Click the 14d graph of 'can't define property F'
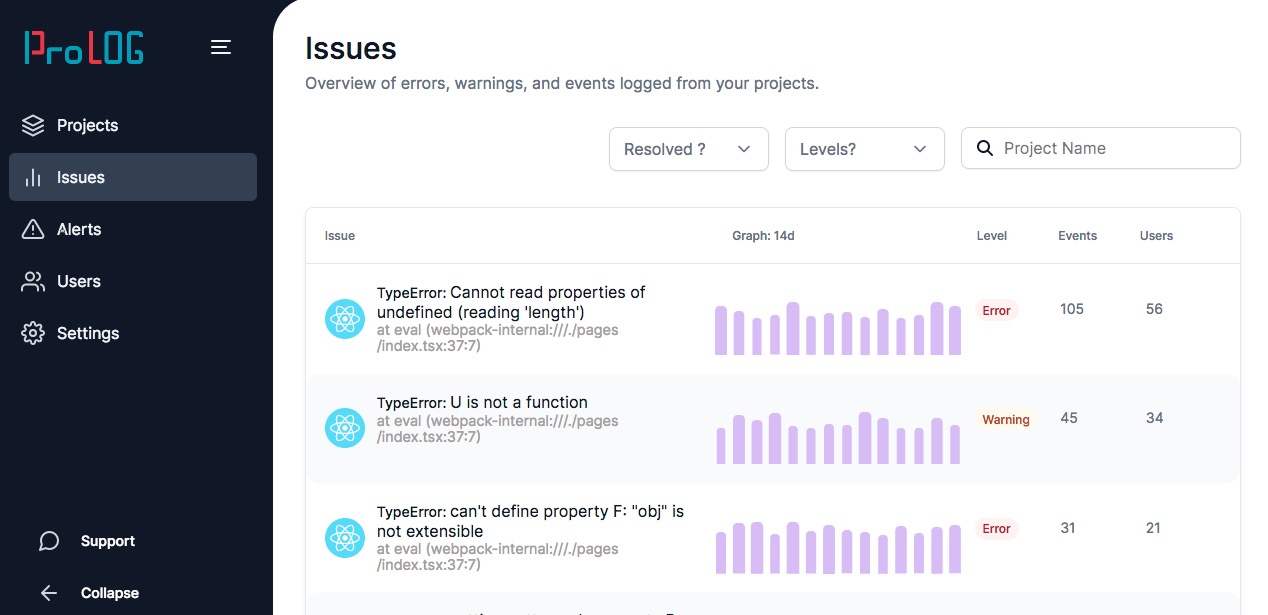This screenshot has width=1268, height=615. click(x=838, y=547)
